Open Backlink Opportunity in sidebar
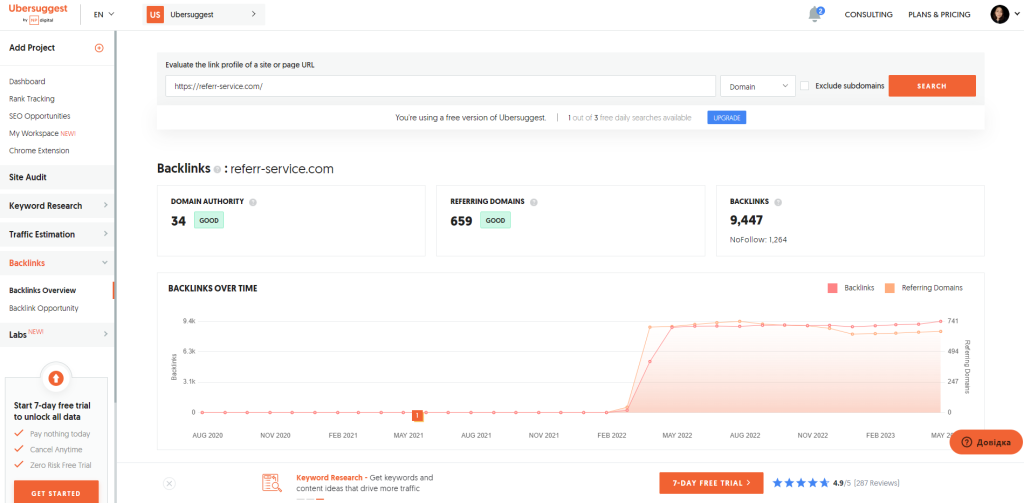 43,308
